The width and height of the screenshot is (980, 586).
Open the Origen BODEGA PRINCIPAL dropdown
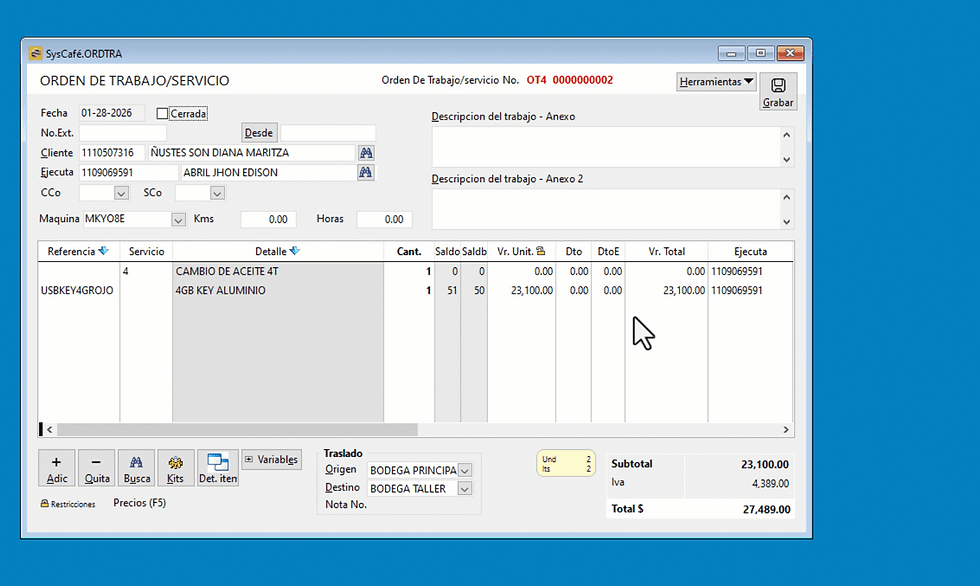click(464, 470)
